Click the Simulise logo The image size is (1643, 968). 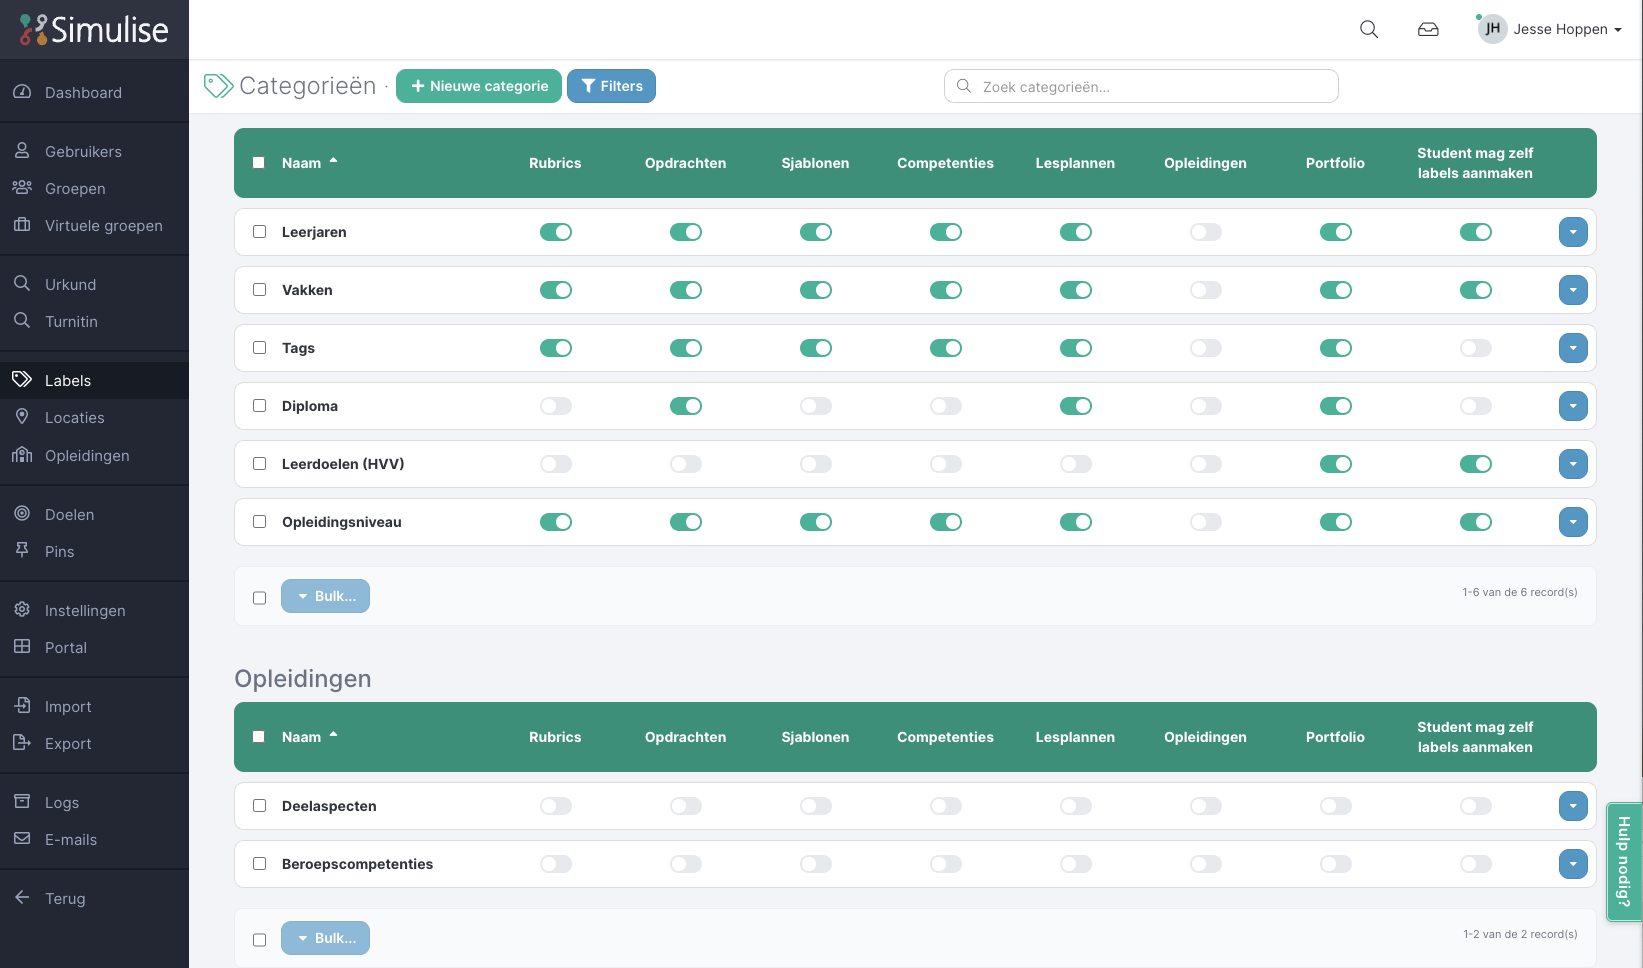coord(94,30)
